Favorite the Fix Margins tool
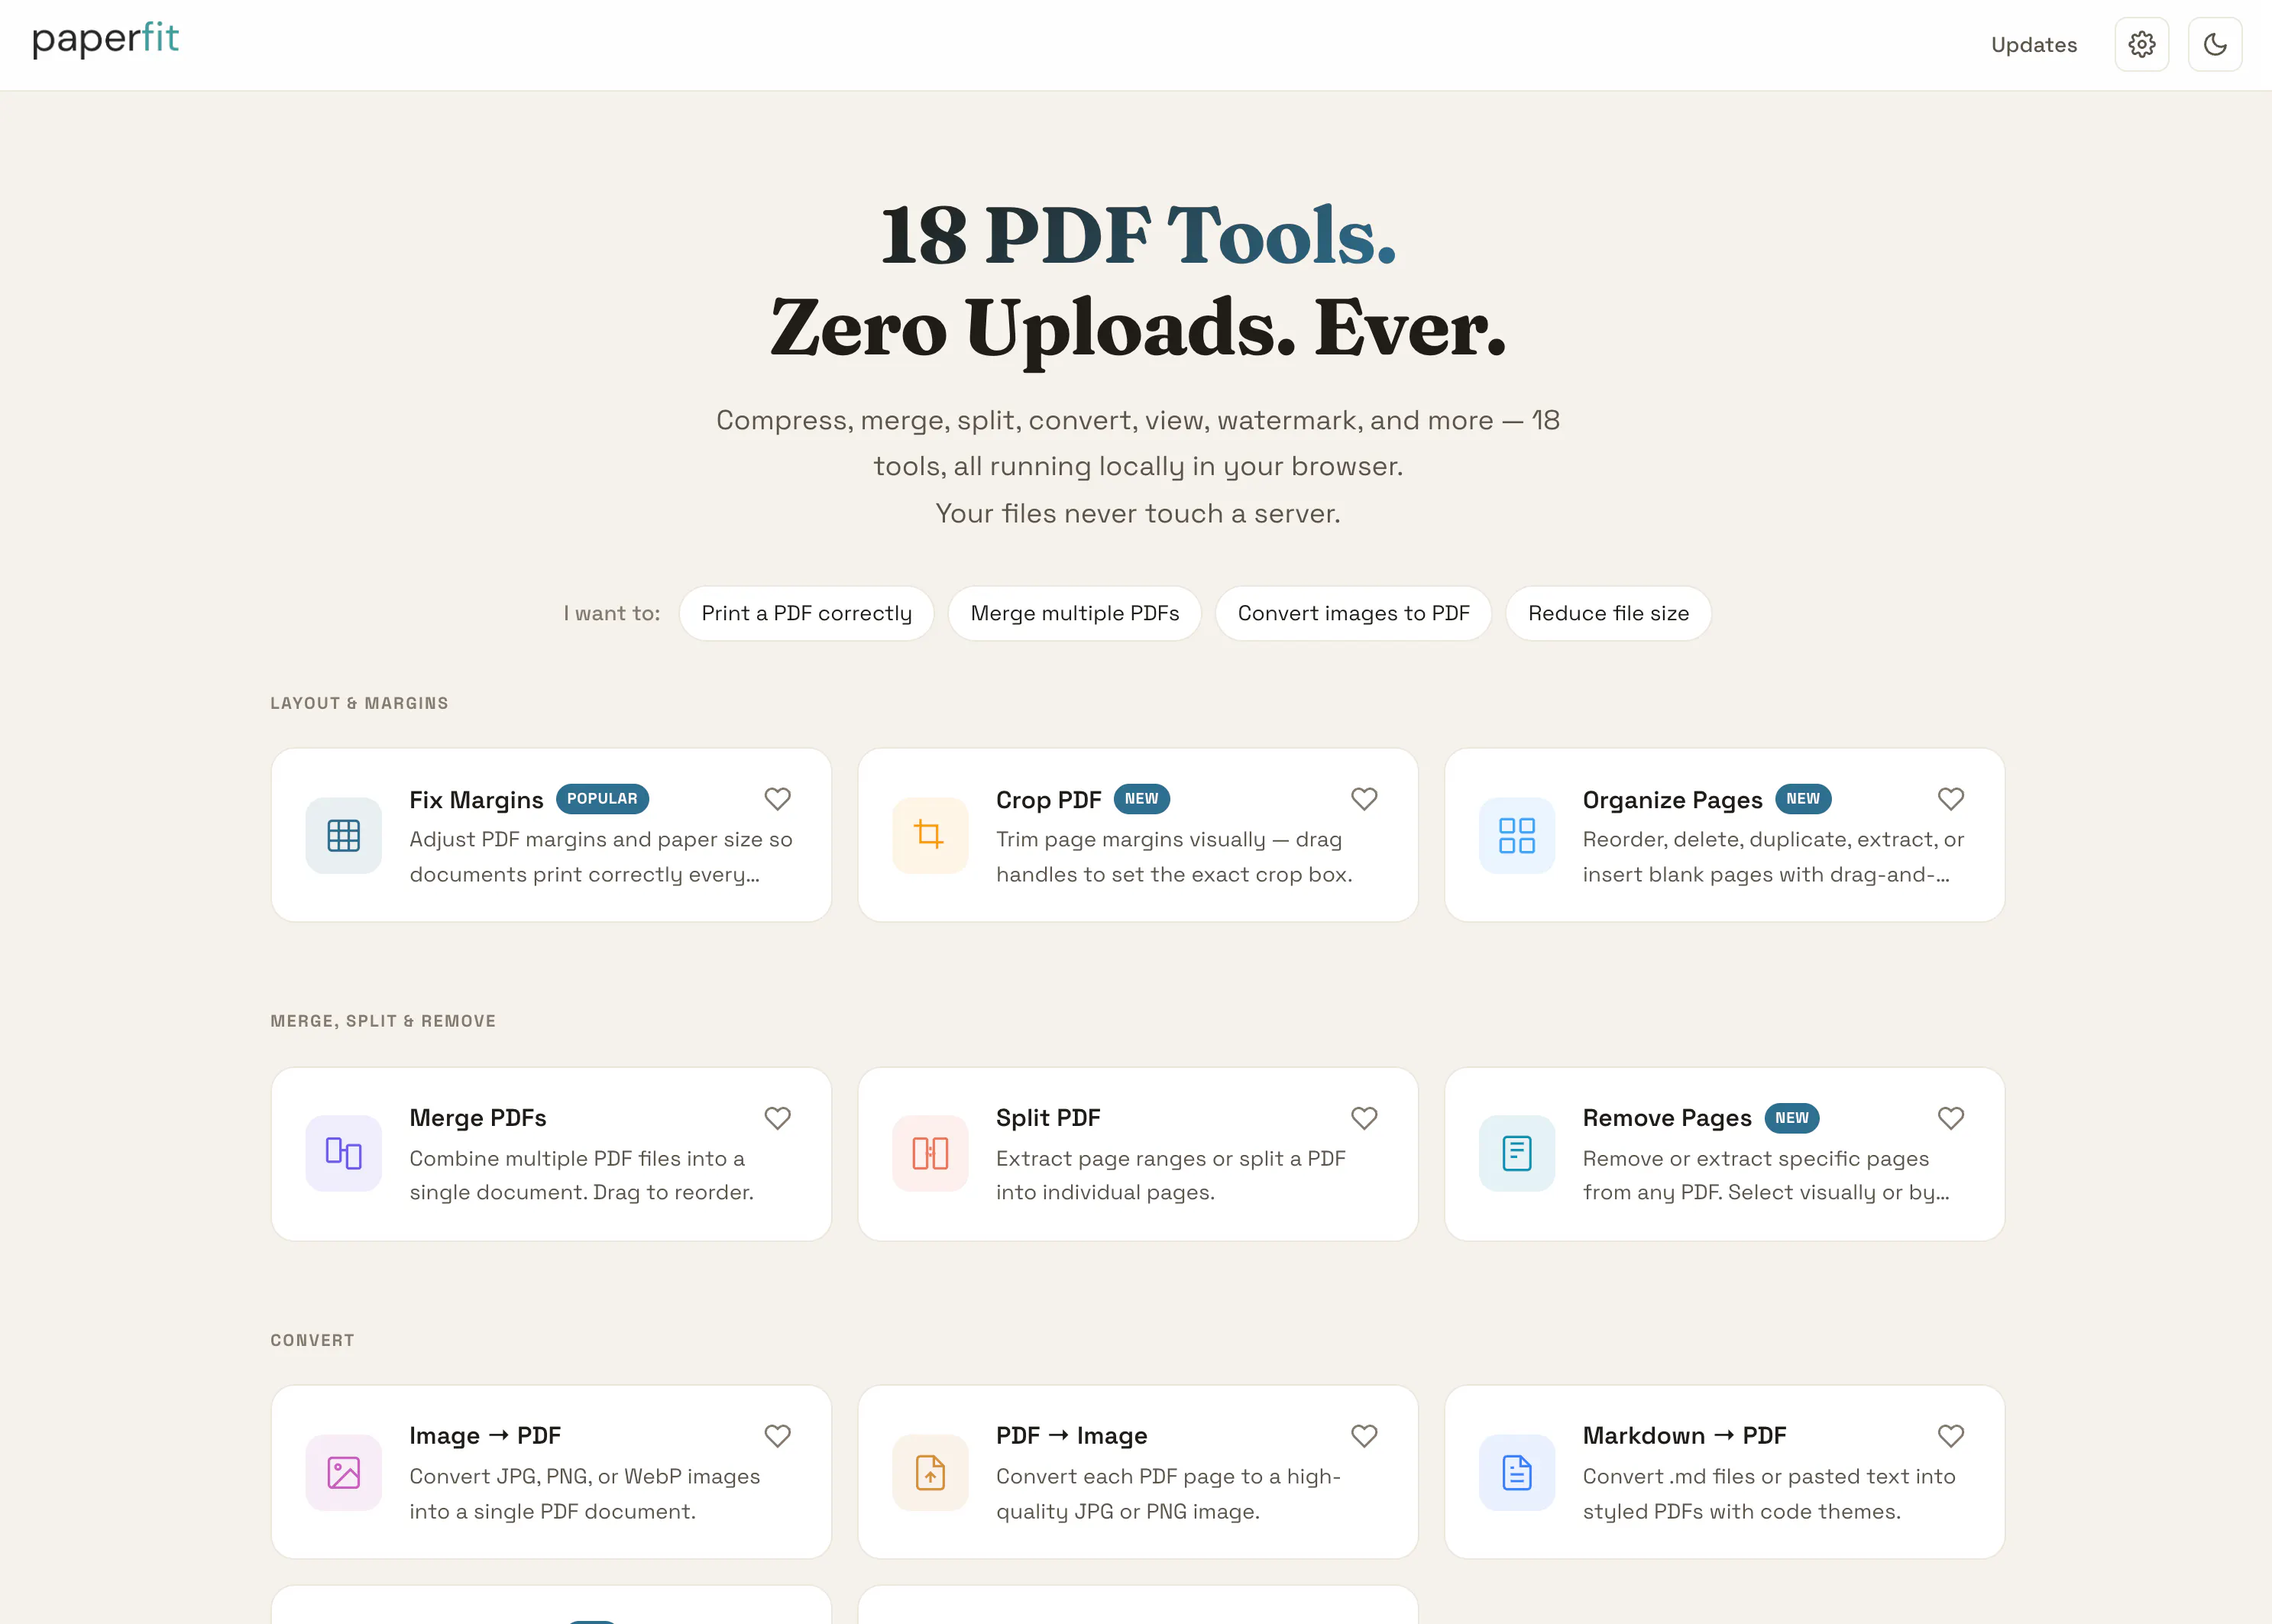Viewport: 2272px width, 1624px height. (777, 799)
